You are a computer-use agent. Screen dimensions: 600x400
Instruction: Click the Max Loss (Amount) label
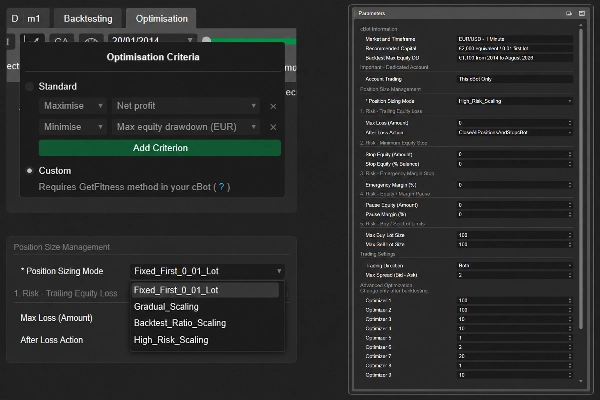(56, 318)
